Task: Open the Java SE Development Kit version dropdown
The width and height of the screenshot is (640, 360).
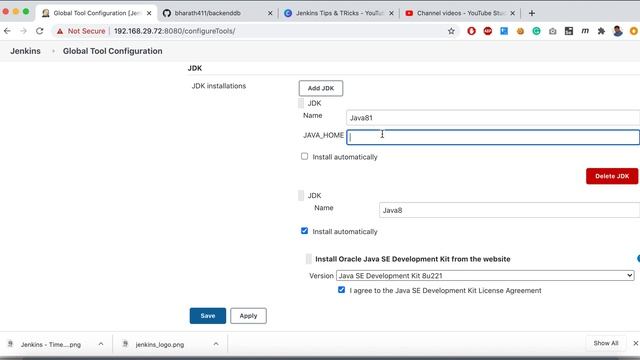Action: coord(485,276)
